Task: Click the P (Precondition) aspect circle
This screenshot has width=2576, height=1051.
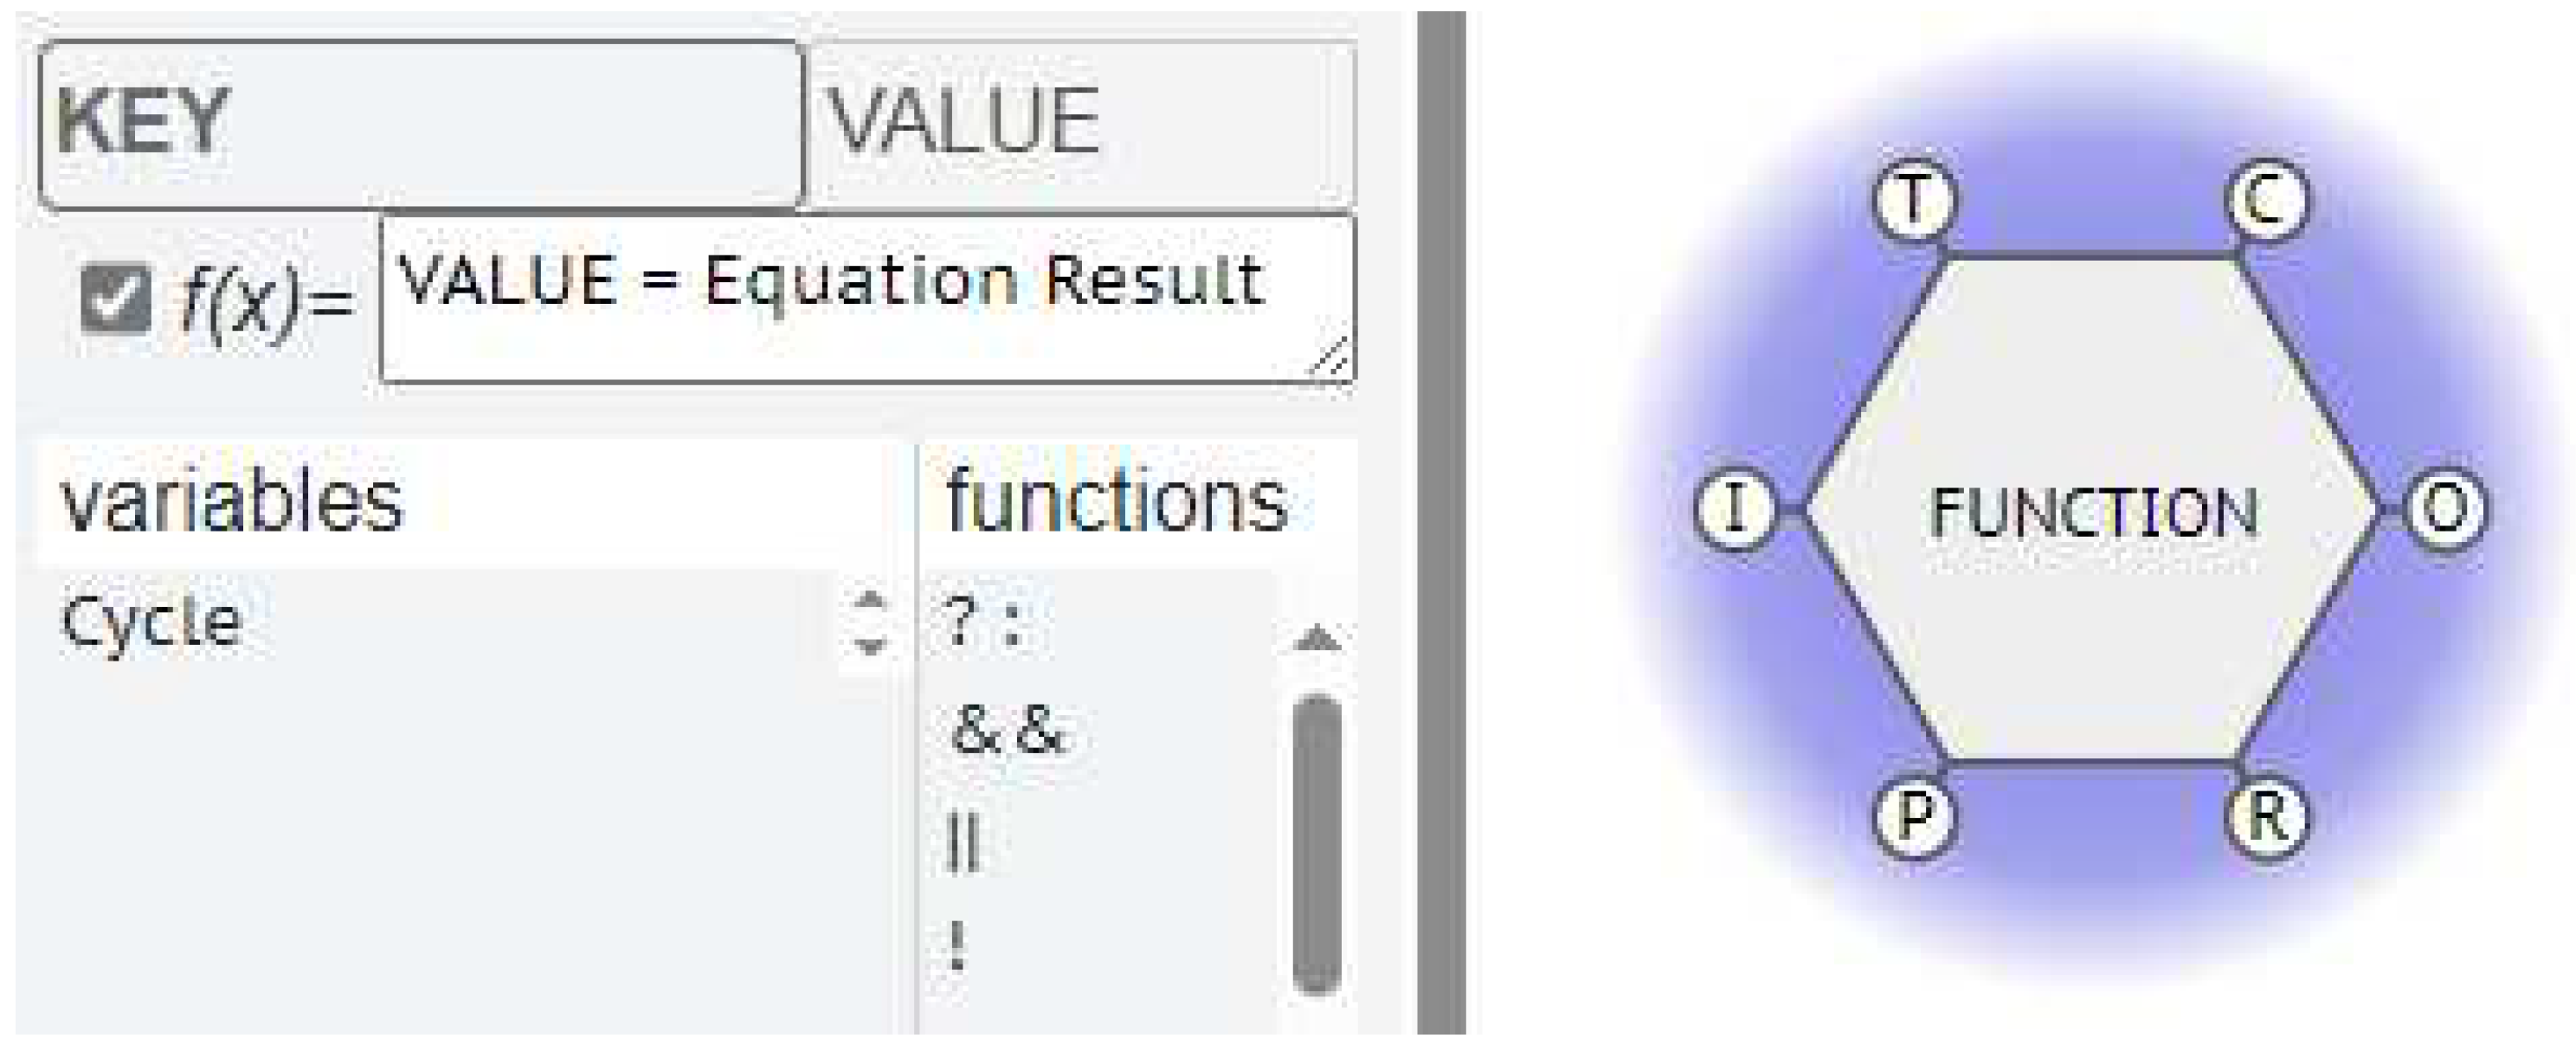Action: [1913, 818]
